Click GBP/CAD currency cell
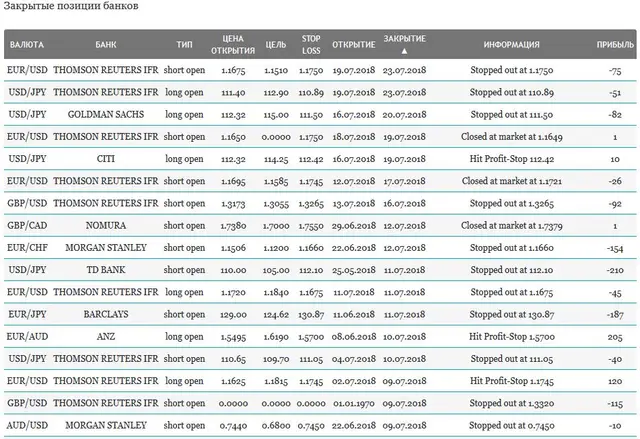Screen dimensions: 640x439 pos(27,225)
